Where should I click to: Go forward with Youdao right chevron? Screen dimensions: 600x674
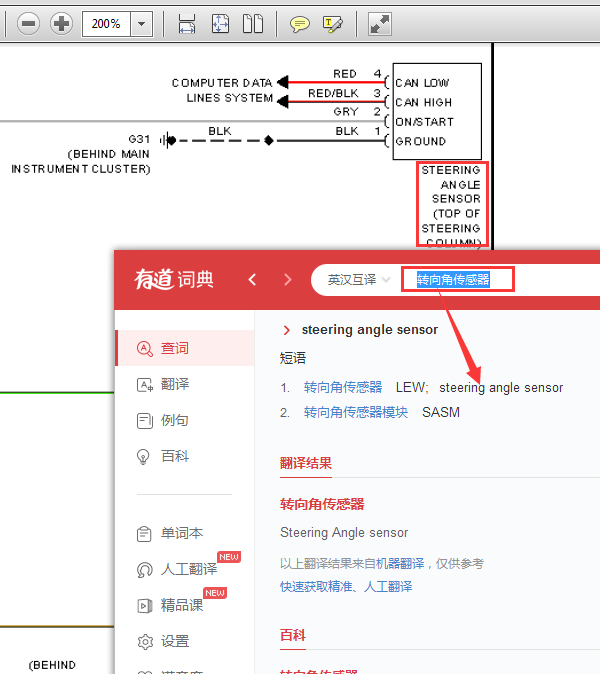pyautogui.click(x=288, y=280)
